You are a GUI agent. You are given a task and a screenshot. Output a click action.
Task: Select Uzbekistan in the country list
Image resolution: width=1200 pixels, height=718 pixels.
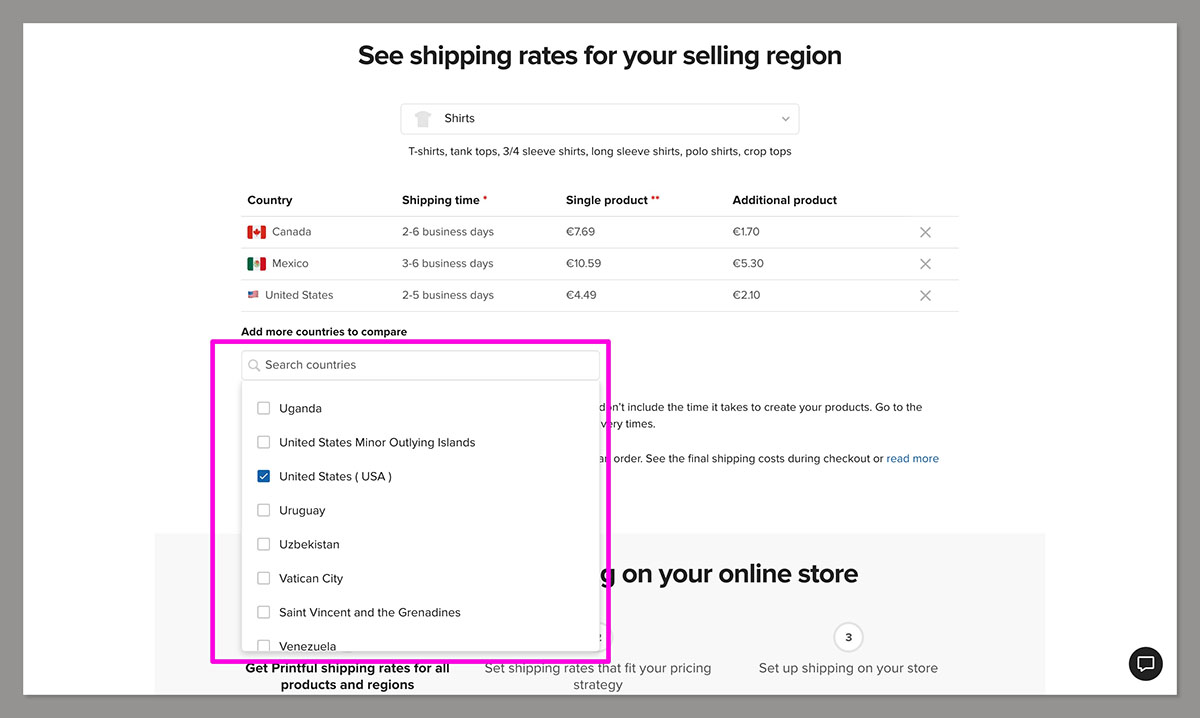pyautogui.click(x=263, y=544)
